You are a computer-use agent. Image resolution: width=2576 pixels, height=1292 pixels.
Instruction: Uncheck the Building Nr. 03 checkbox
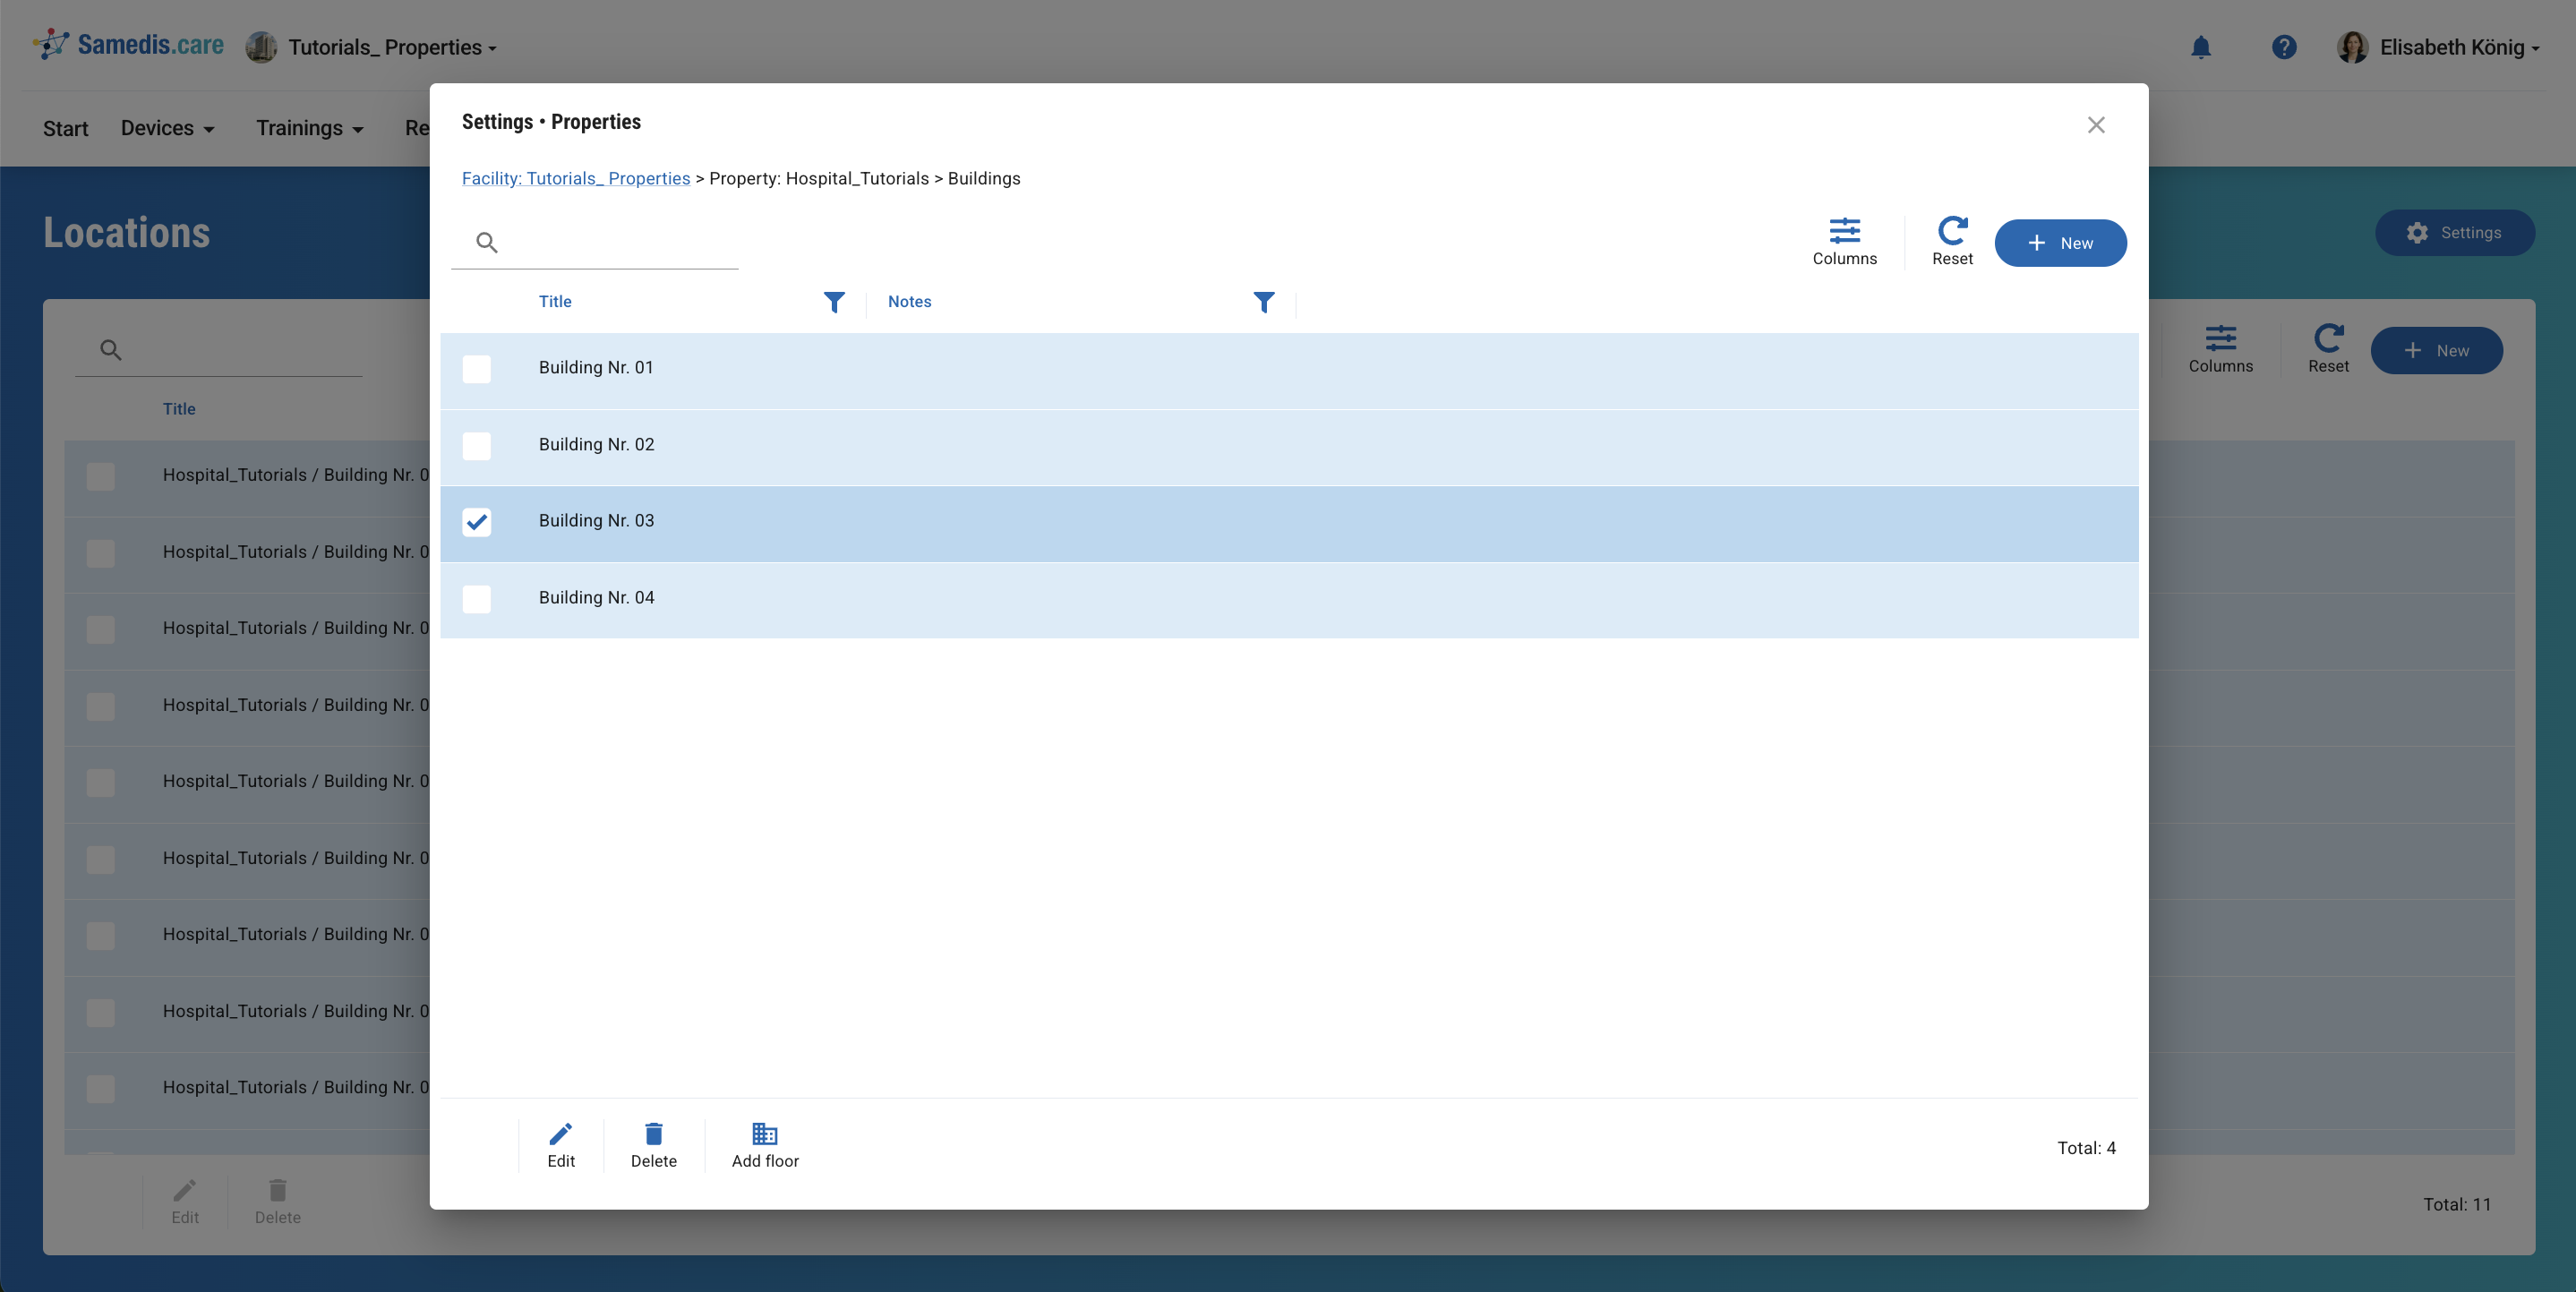(x=477, y=522)
